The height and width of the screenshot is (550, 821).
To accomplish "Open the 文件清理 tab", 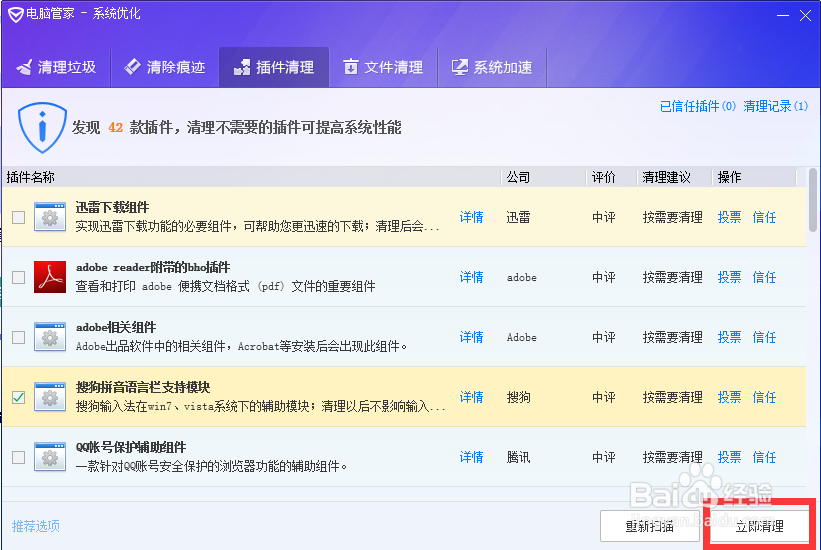I will click(x=383, y=67).
